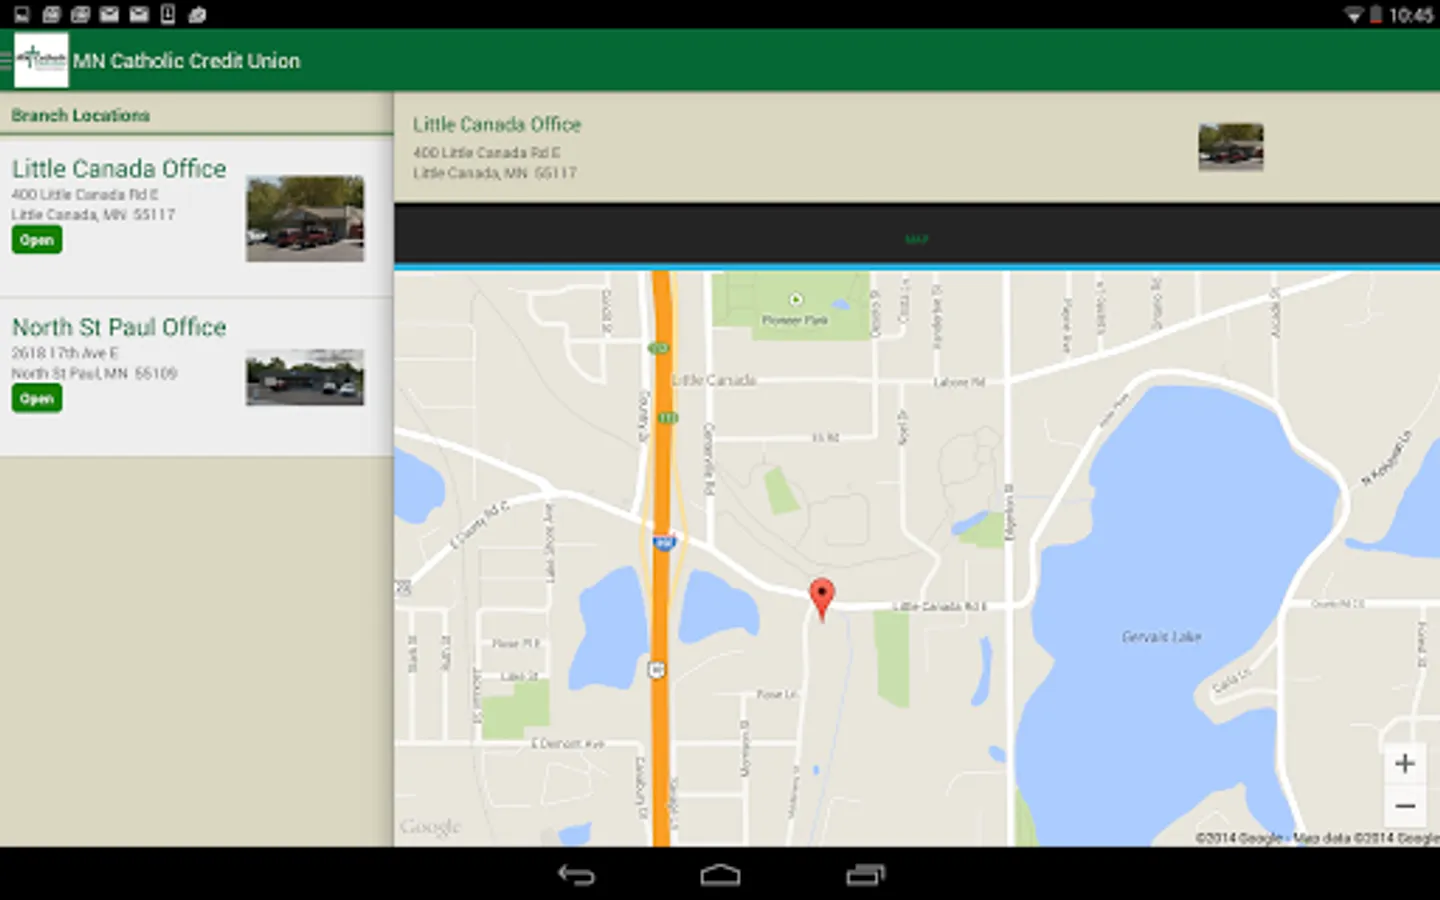Open Little Canada Office photo in branch list

[x=305, y=218]
